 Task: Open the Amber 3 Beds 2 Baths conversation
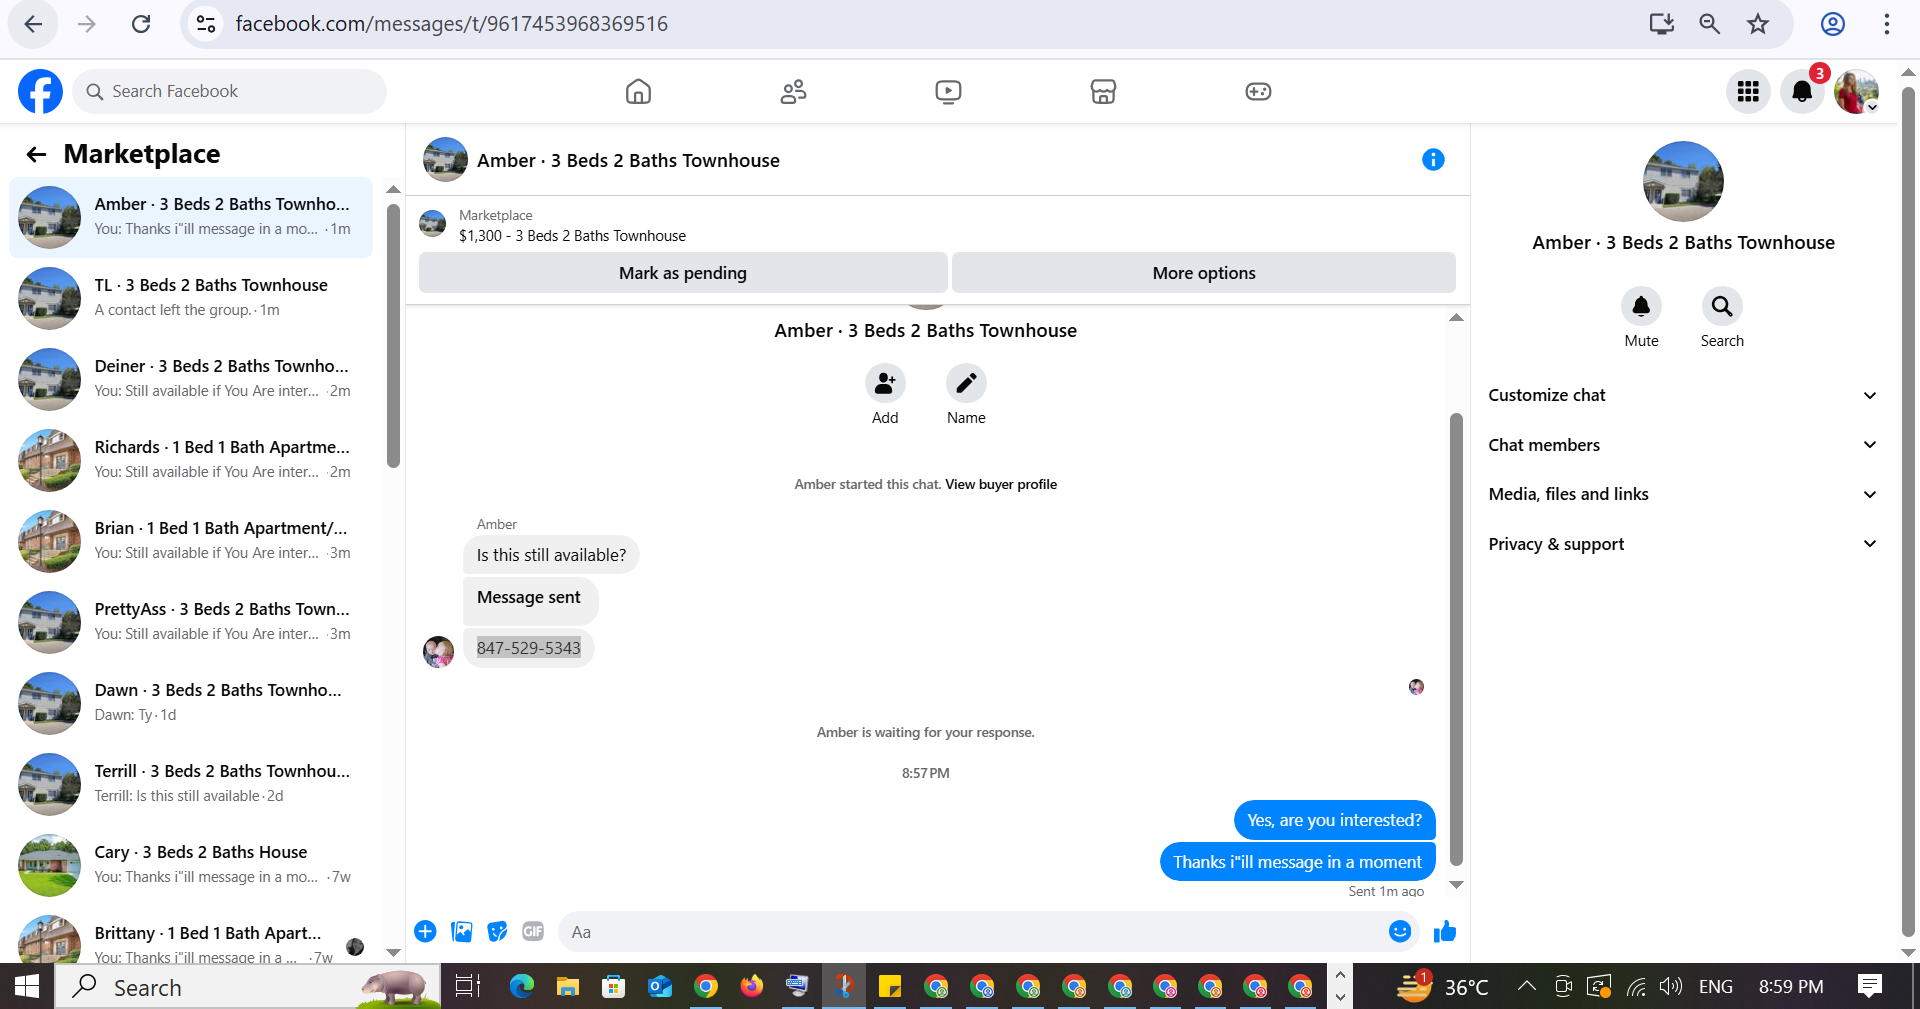point(191,217)
